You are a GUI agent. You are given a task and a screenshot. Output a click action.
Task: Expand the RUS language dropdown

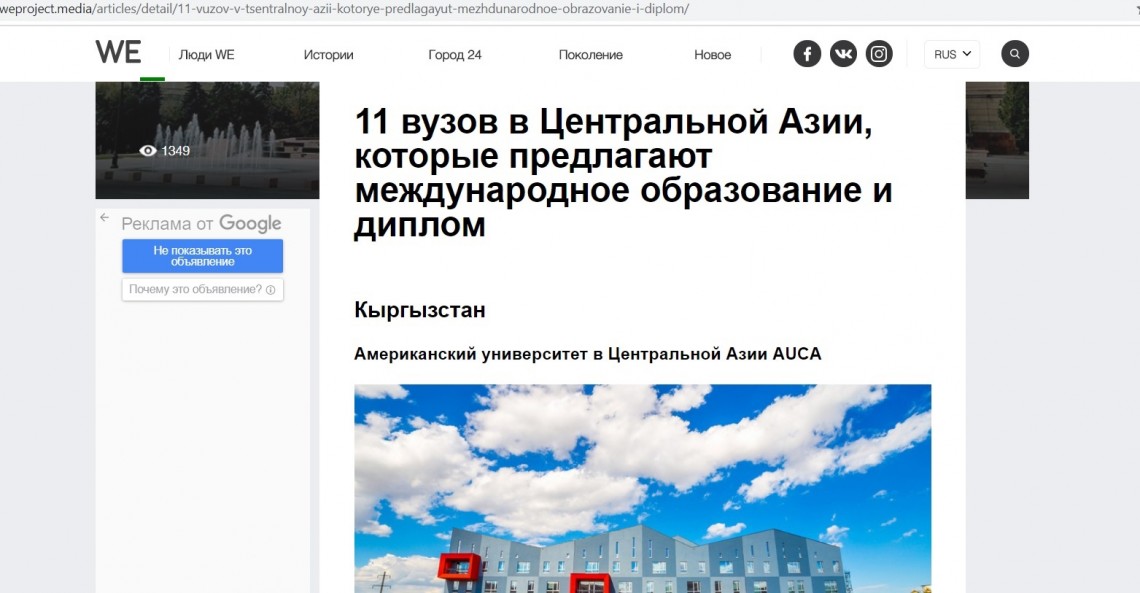(x=952, y=55)
